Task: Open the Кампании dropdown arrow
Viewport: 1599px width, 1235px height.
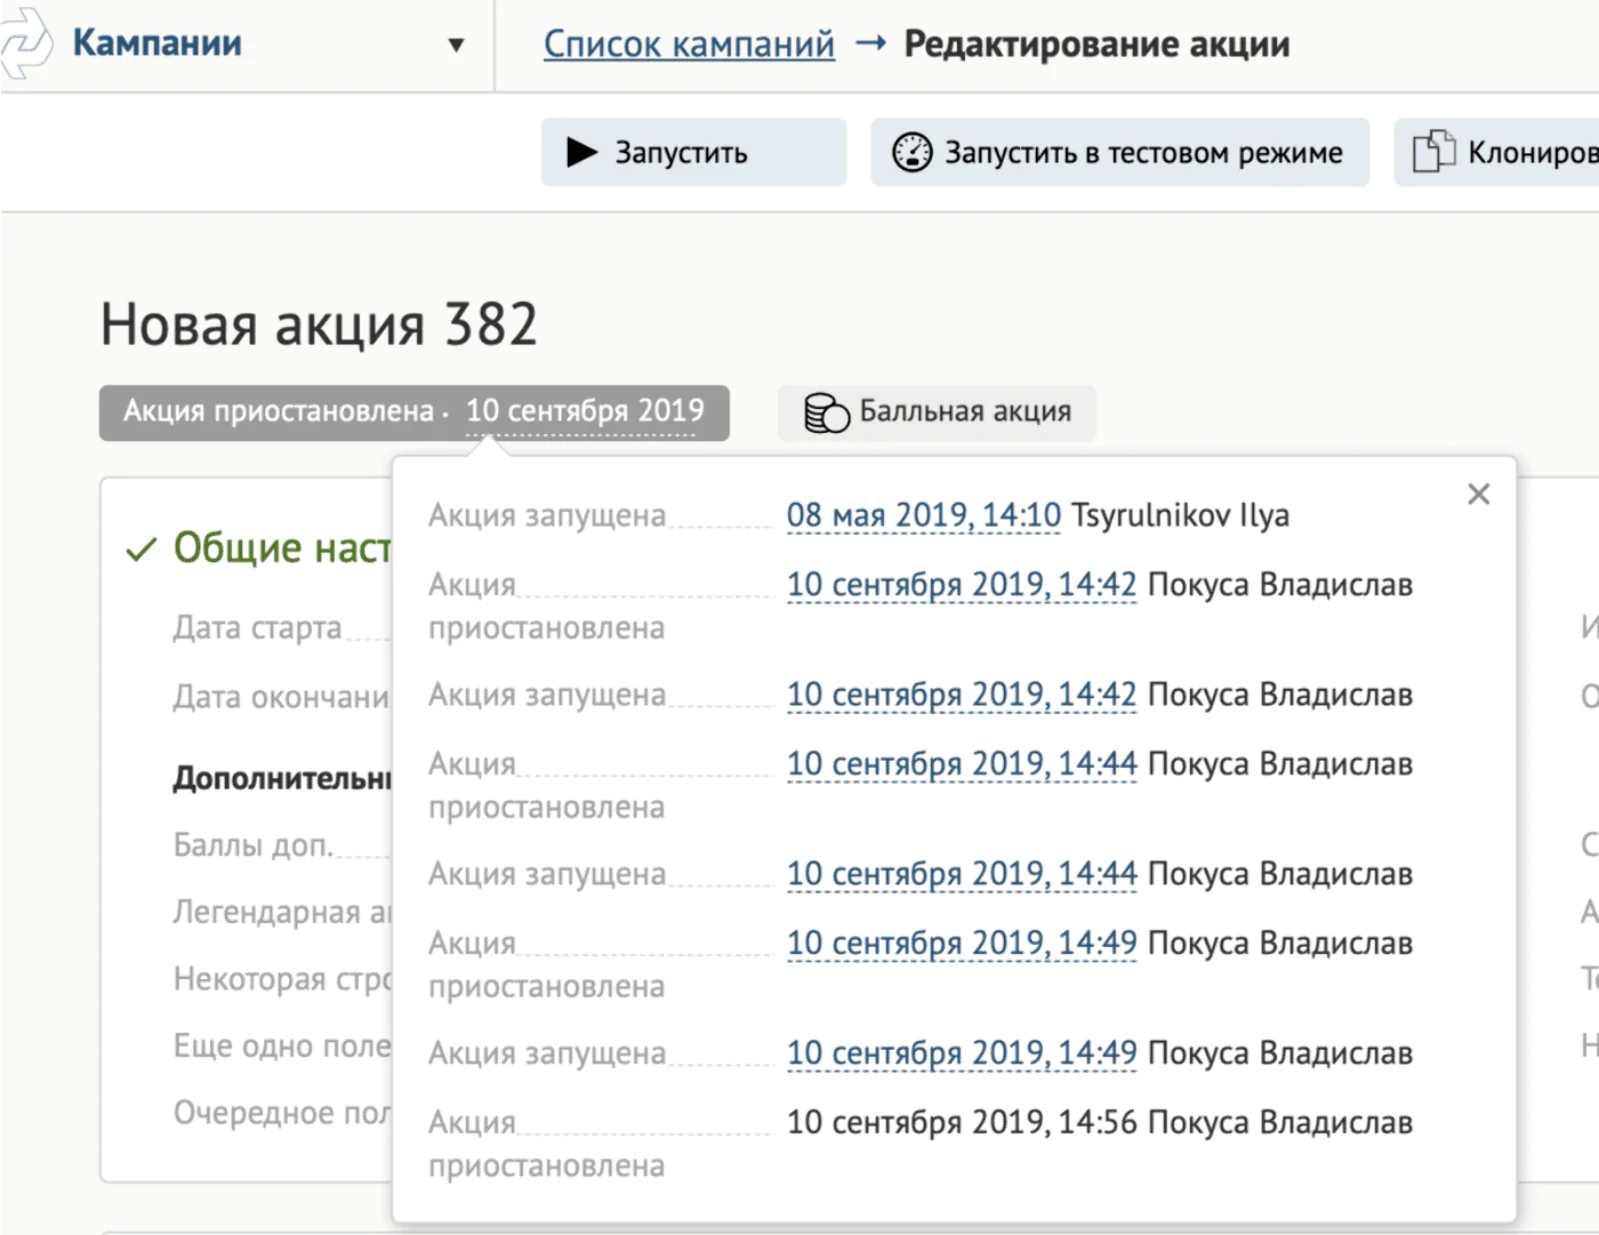Action: [456, 45]
